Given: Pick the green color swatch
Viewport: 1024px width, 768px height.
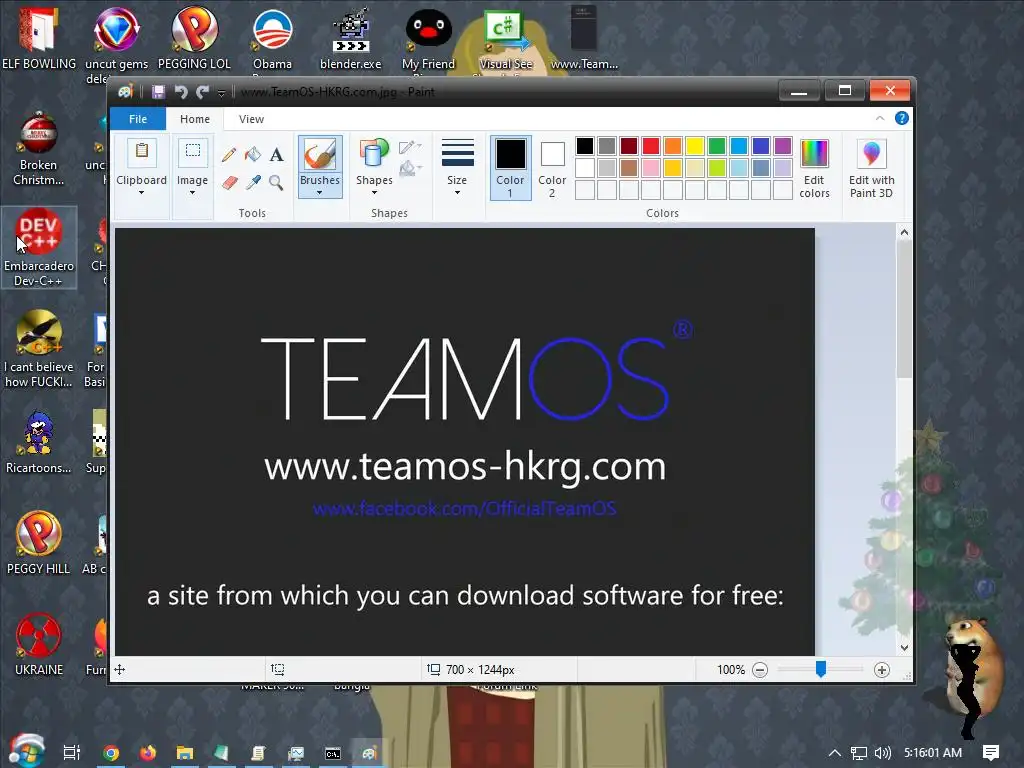Looking at the screenshot, I should click(x=716, y=146).
